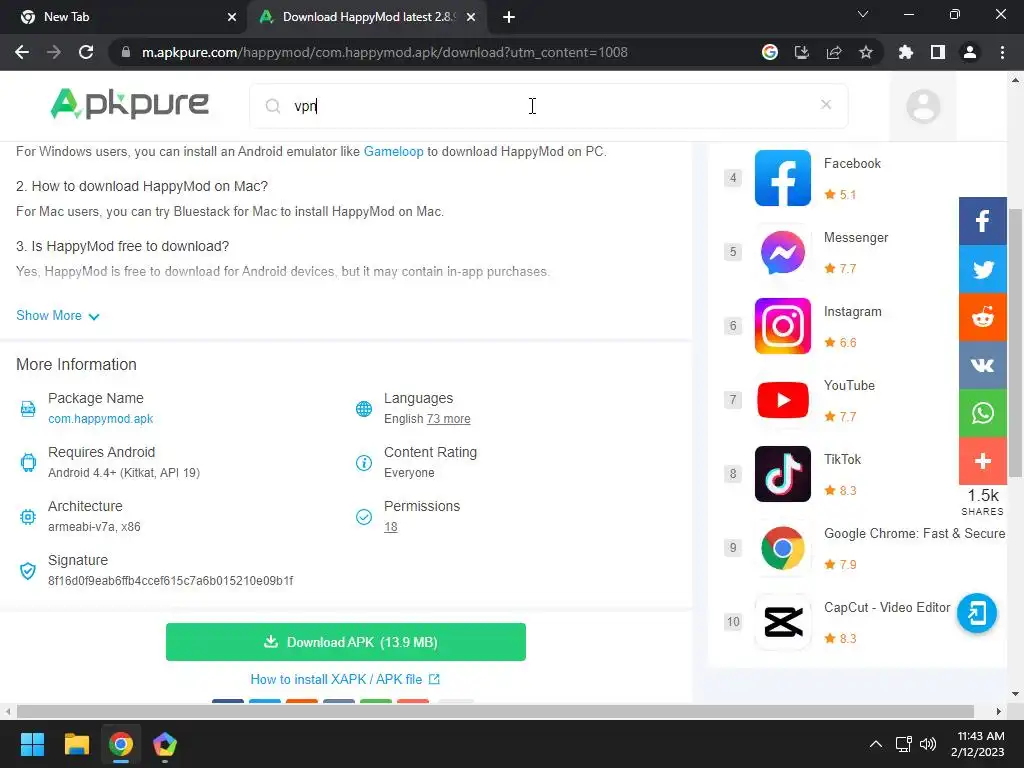View 73 more languages
This screenshot has height=768, width=1024.
448,419
